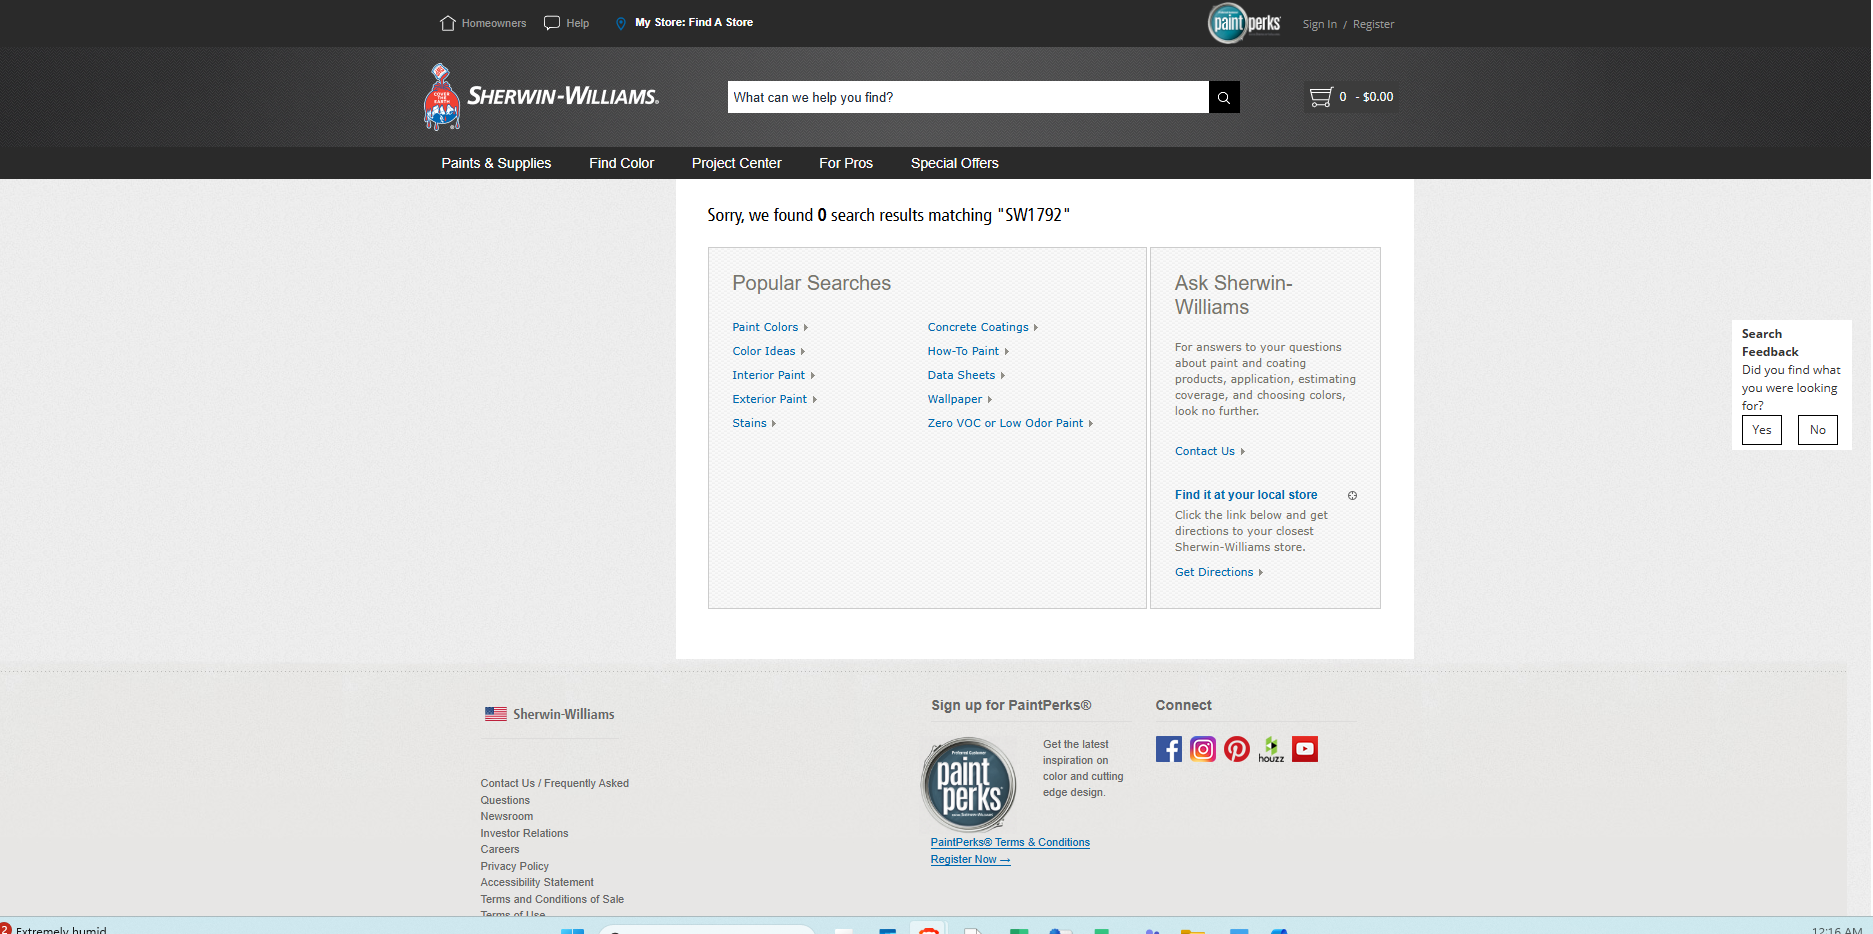Open Find Color menu
Screen dimensions: 1873x934
click(621, 163)
